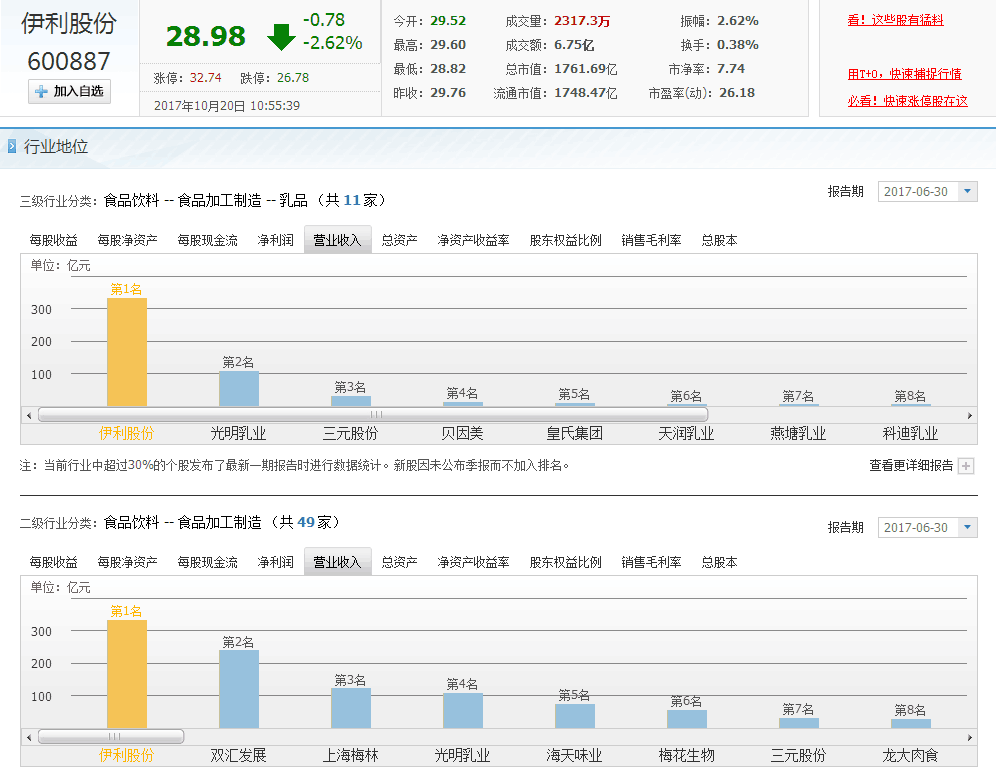Click 查看更详细报告 text link
This screenshot has width=996, height=769.
(912, 465)
